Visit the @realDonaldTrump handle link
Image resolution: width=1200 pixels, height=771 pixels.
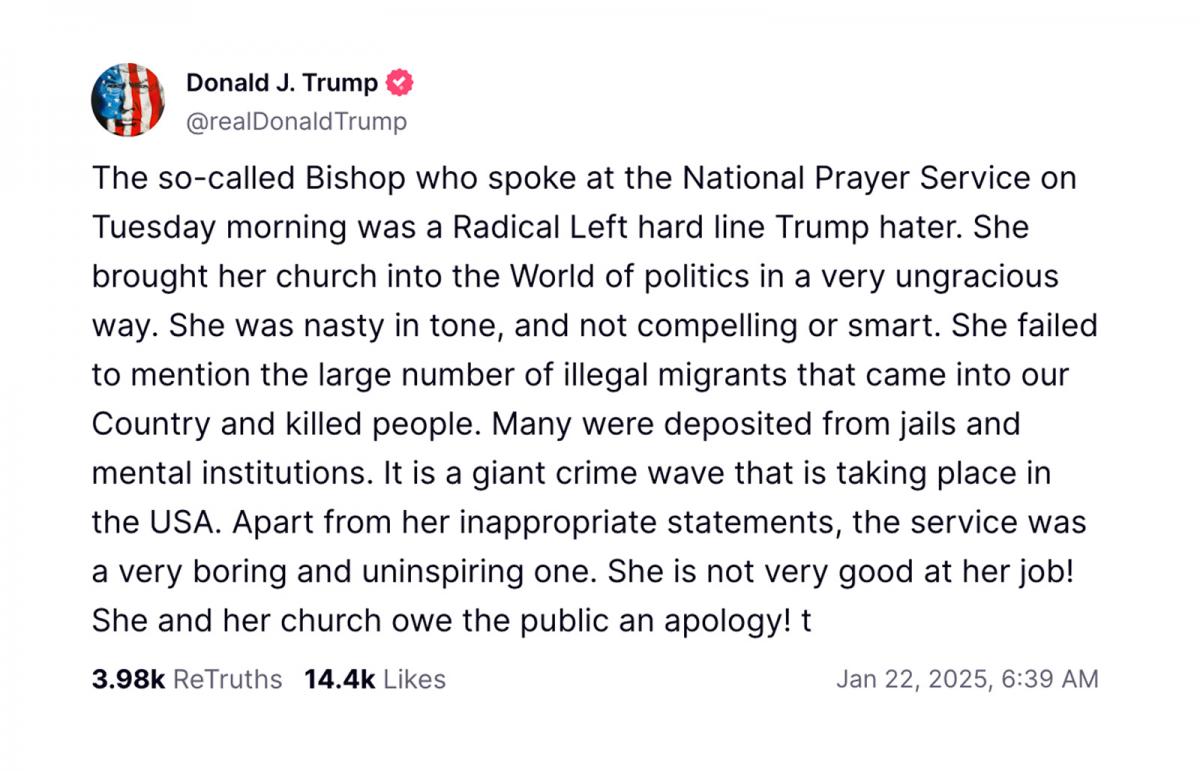297,122
